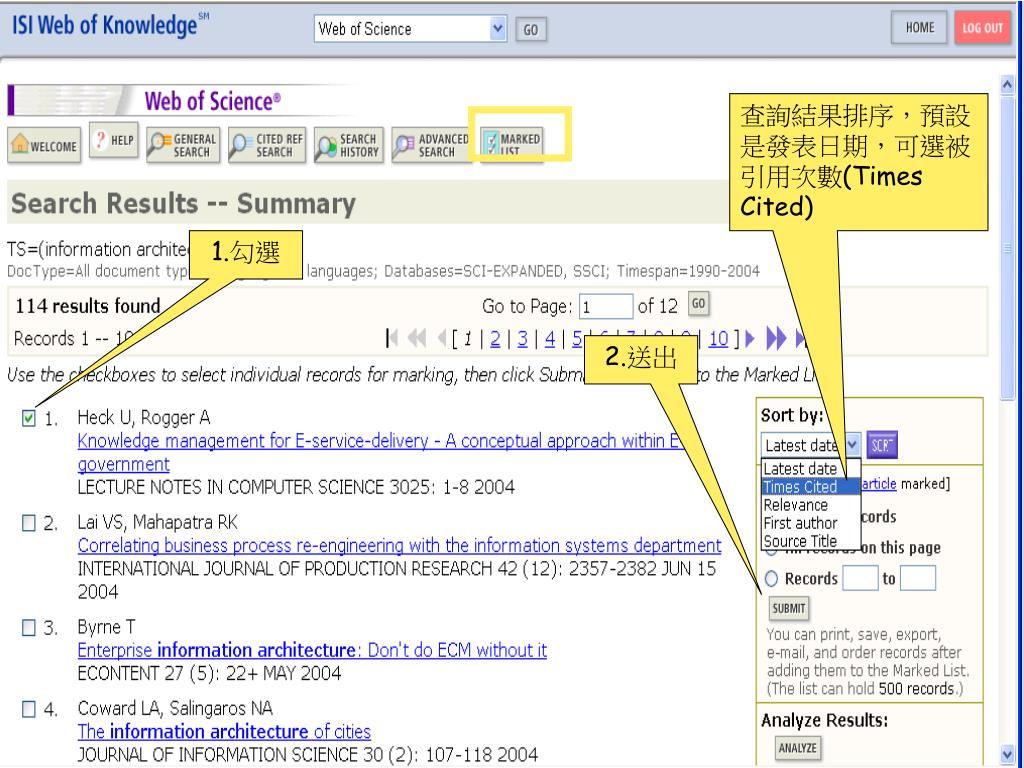Viewport: 1024px width, 768px height.
Task: Open the Welcome home-icon toolbar button
Action: coord(44,145)
